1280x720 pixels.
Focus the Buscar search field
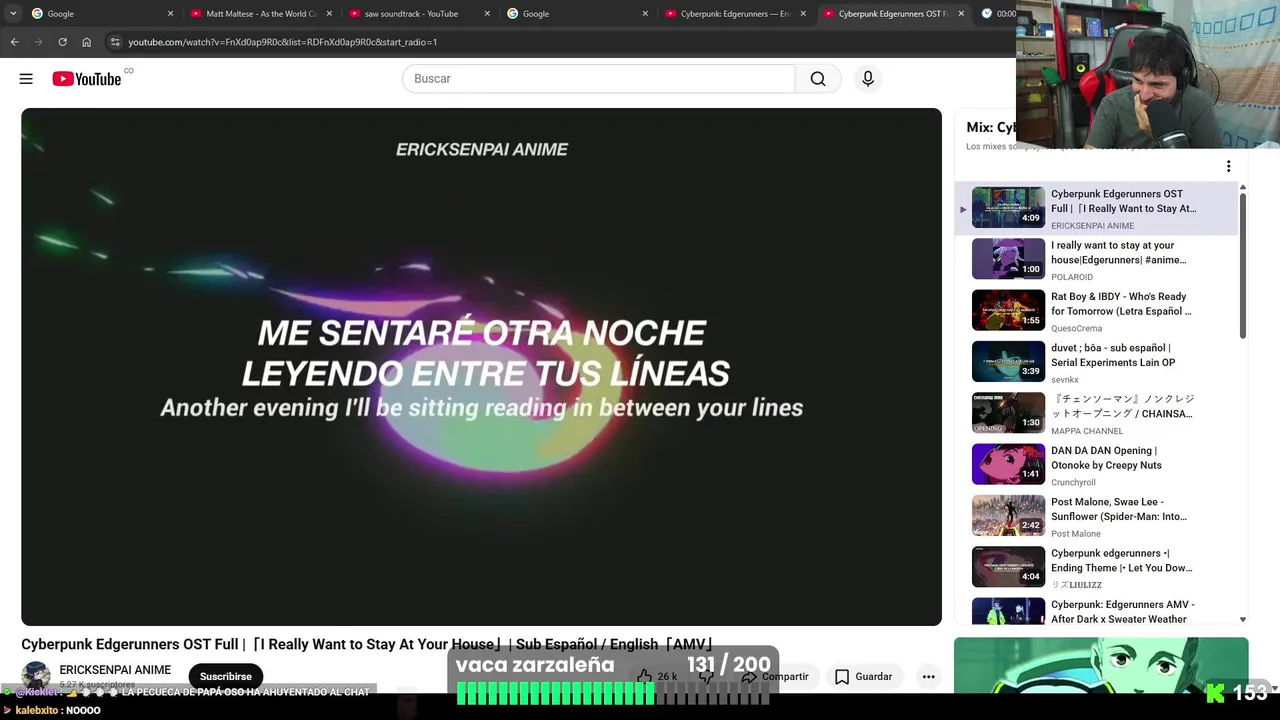[x=598, y=79]
